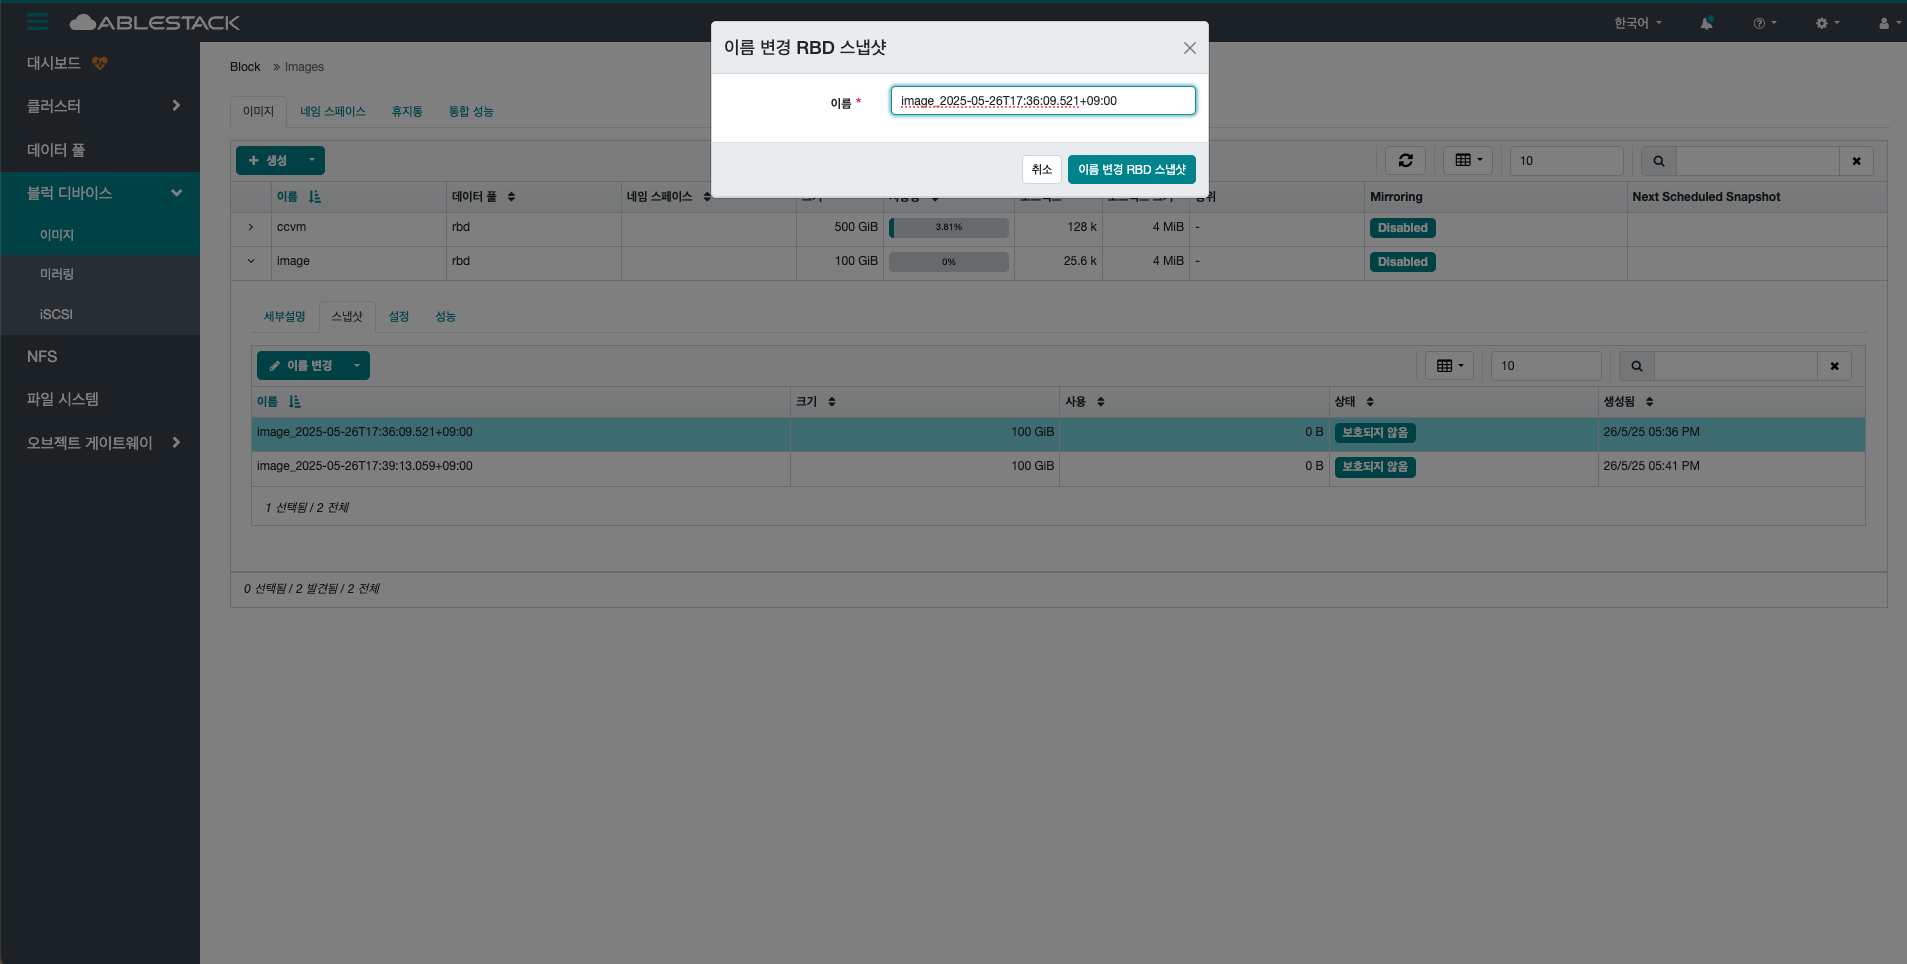Click the search magnifier in images toolbar

tap(1658, 161)
